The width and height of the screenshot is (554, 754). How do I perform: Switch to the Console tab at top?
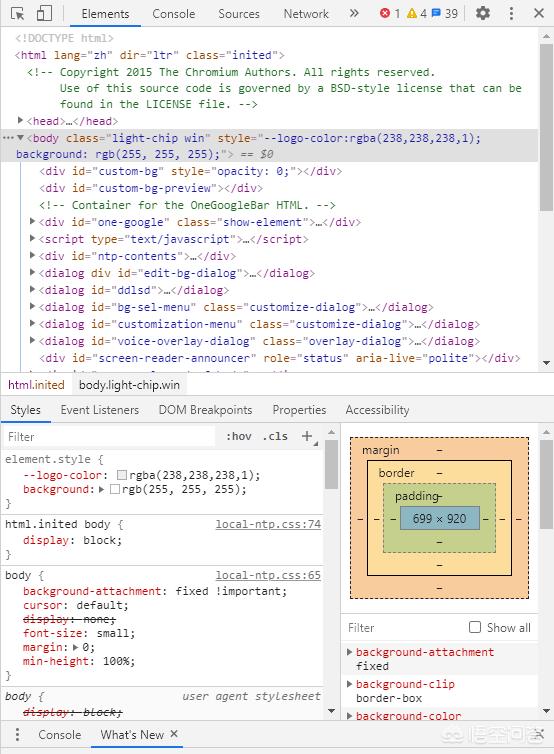click(x=174, y=13)
